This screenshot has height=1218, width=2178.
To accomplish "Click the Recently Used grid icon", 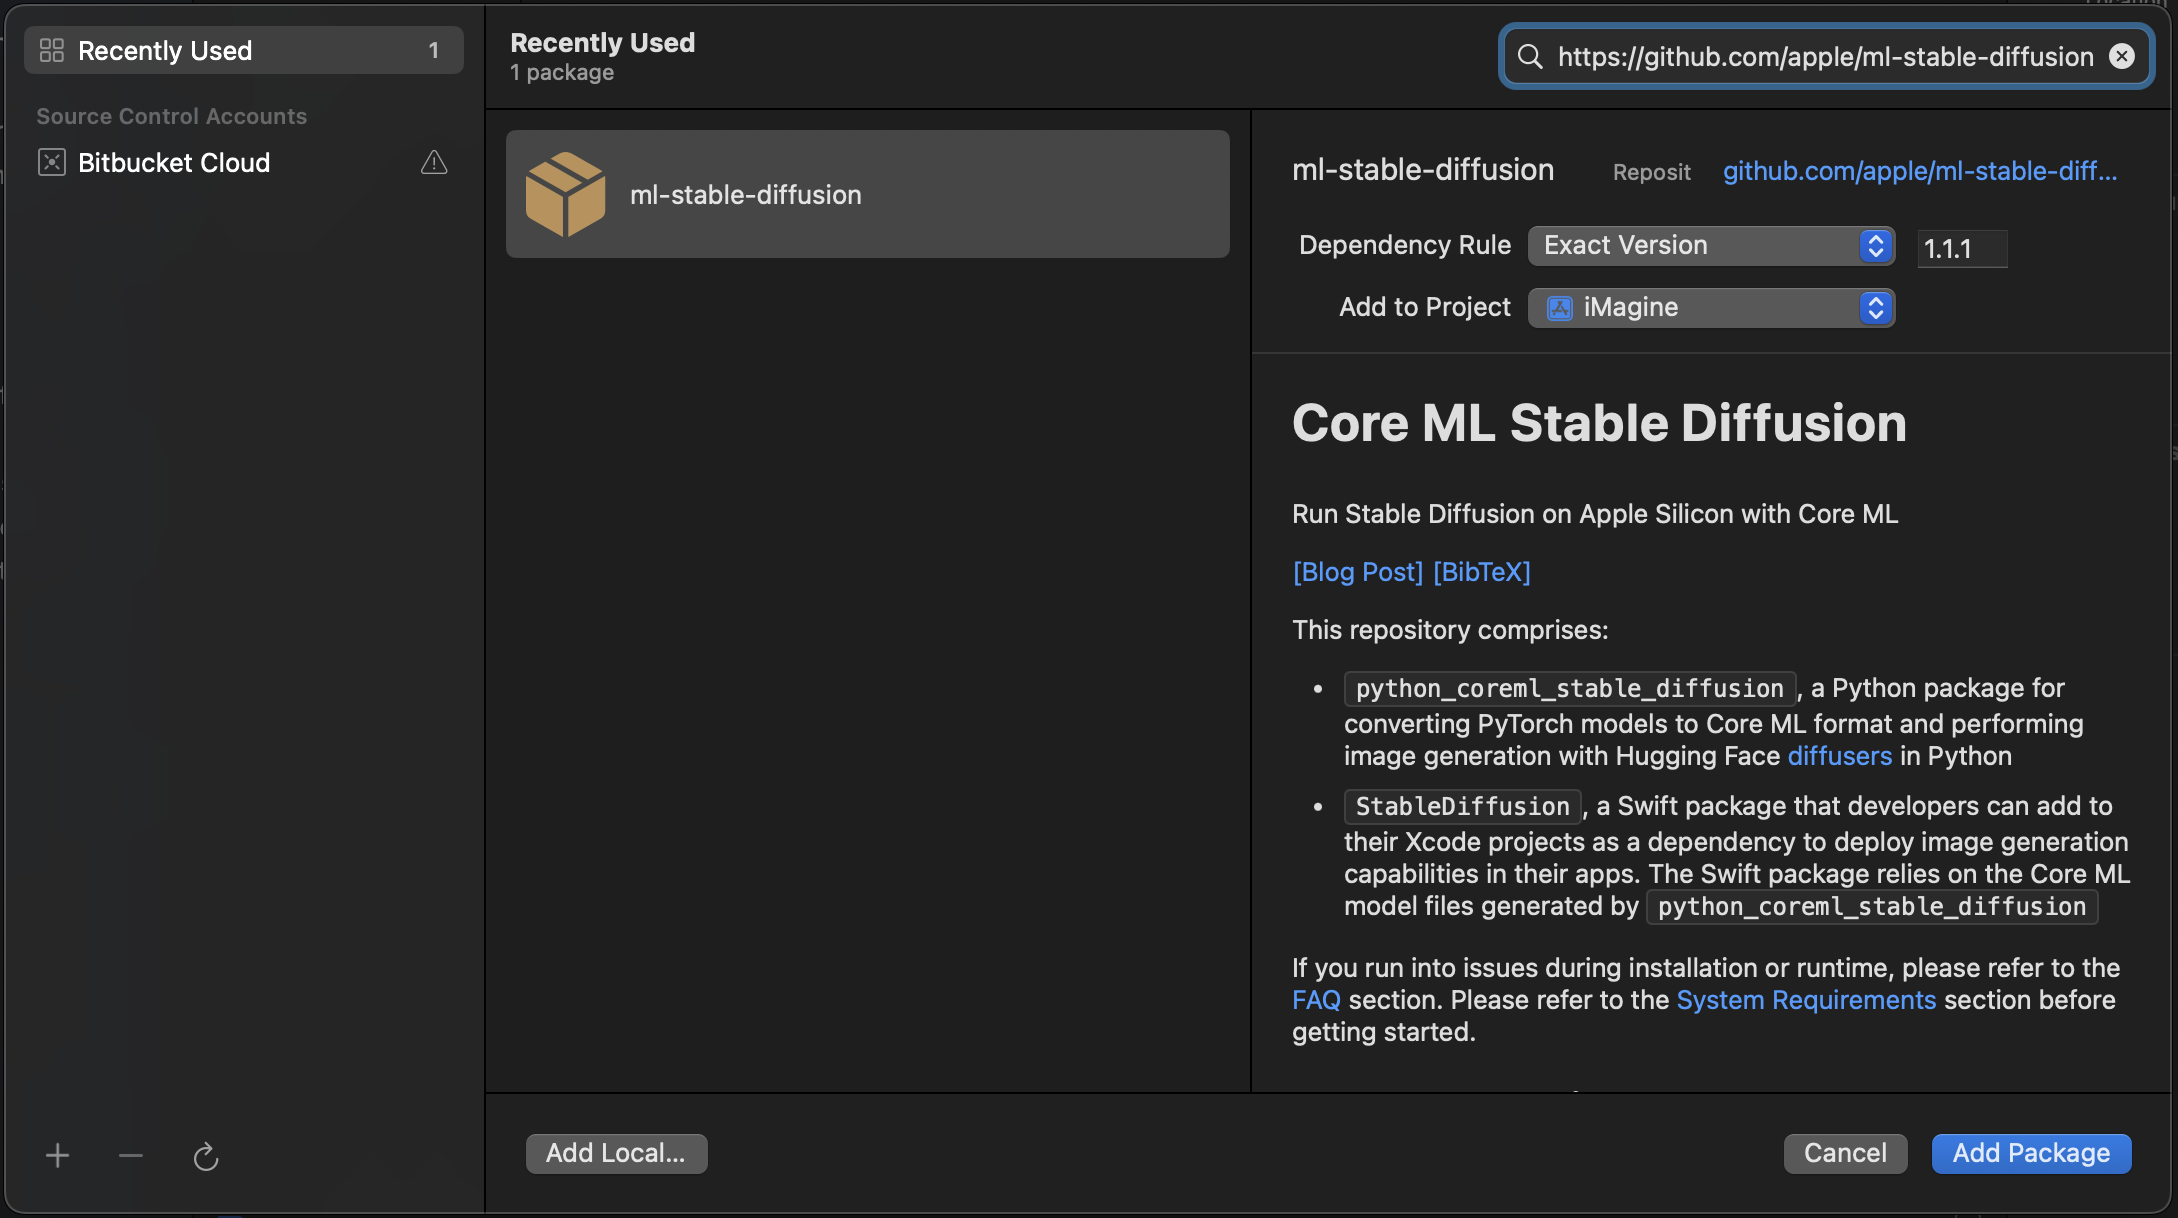I will point(52,50).
